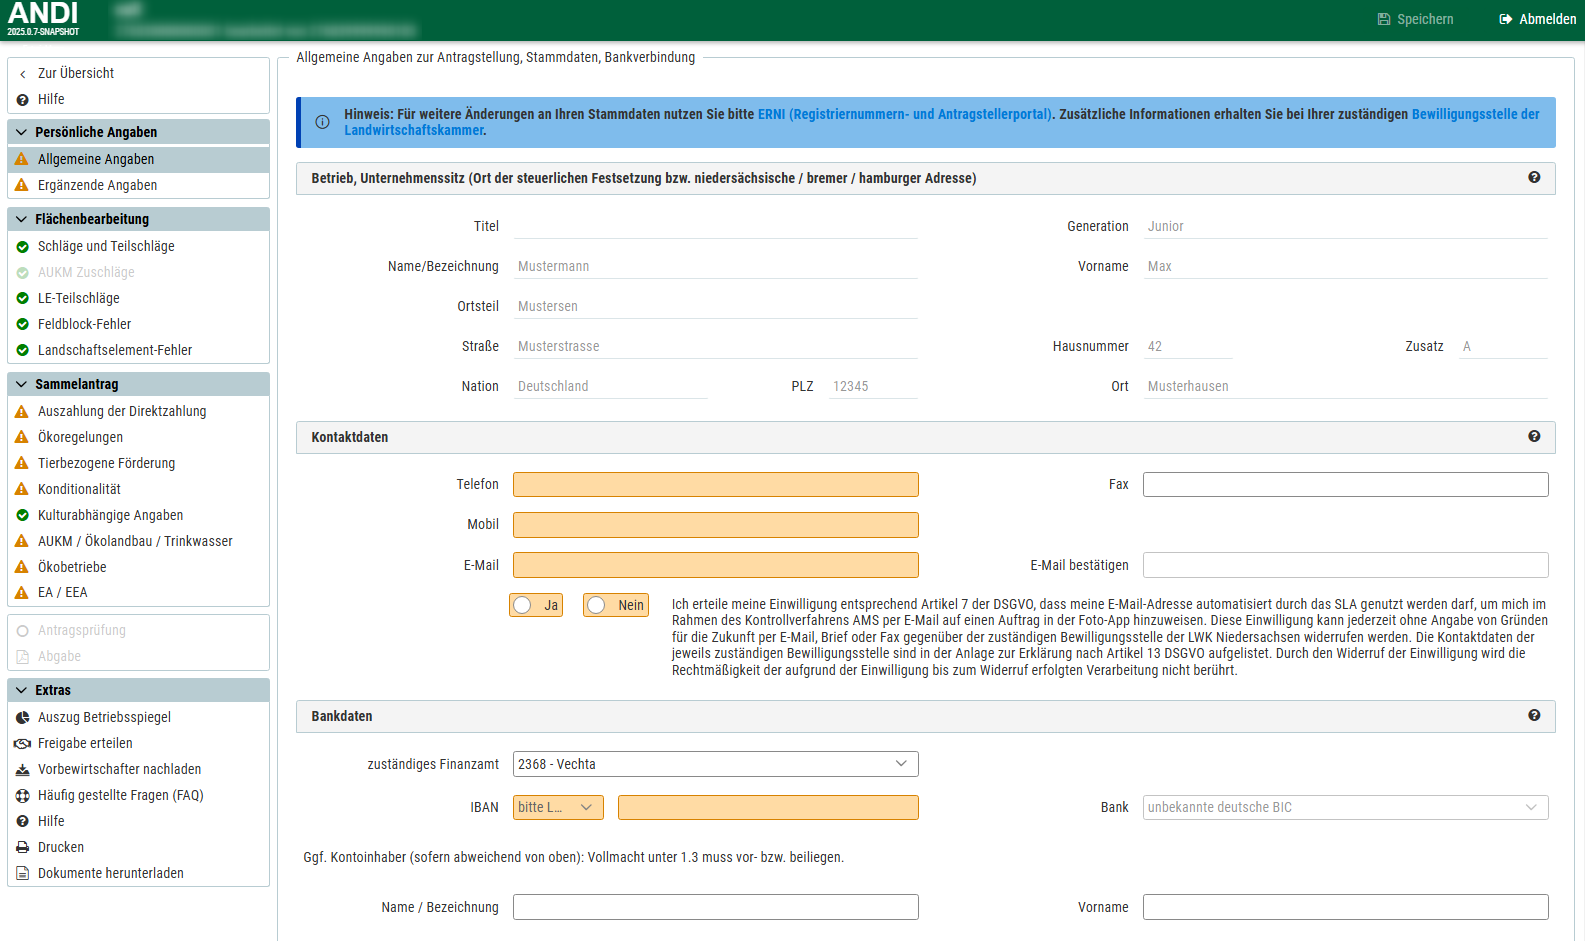Screen dimensions: 1585x941
Task: Click help icon in Kontaktdaten header
Action: (x=1533, y=437)
